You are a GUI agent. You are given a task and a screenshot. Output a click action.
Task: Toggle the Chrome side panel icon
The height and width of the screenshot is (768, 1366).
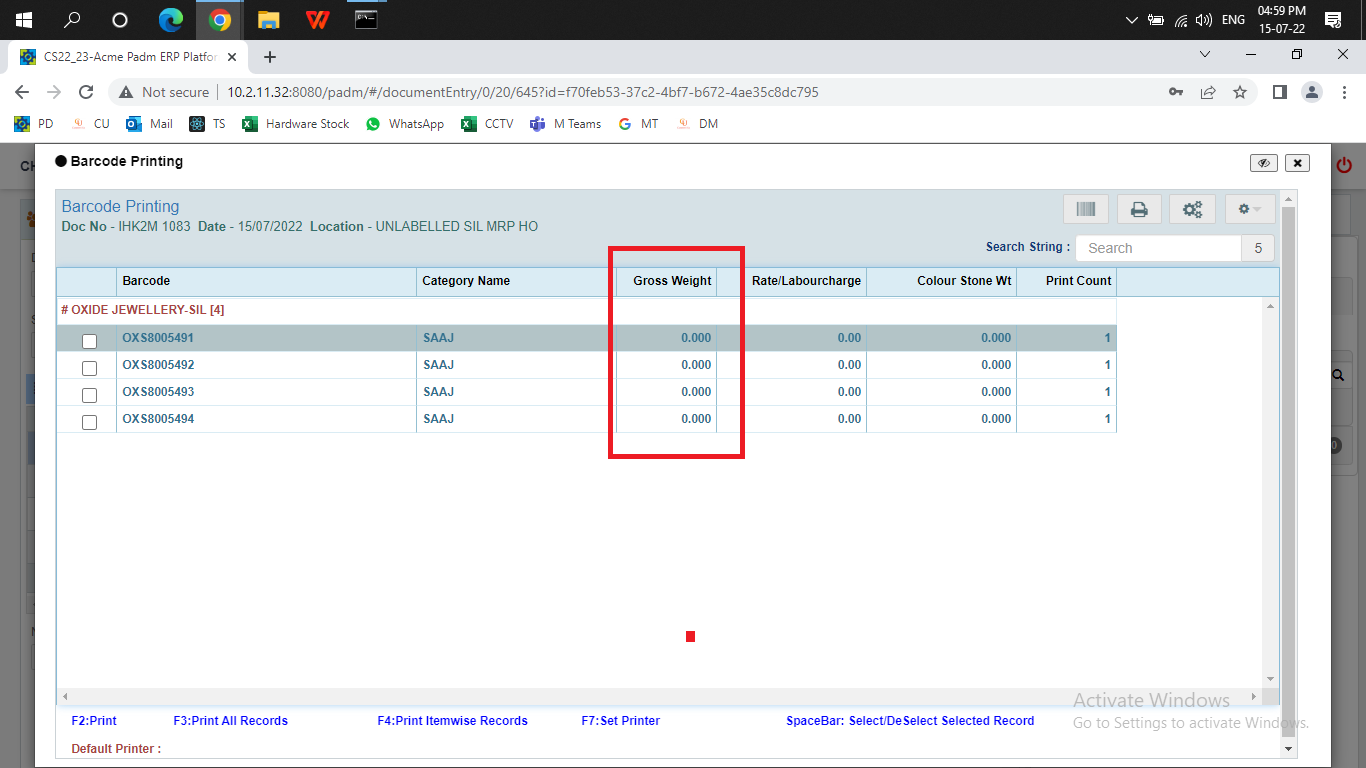(1279, 92)
